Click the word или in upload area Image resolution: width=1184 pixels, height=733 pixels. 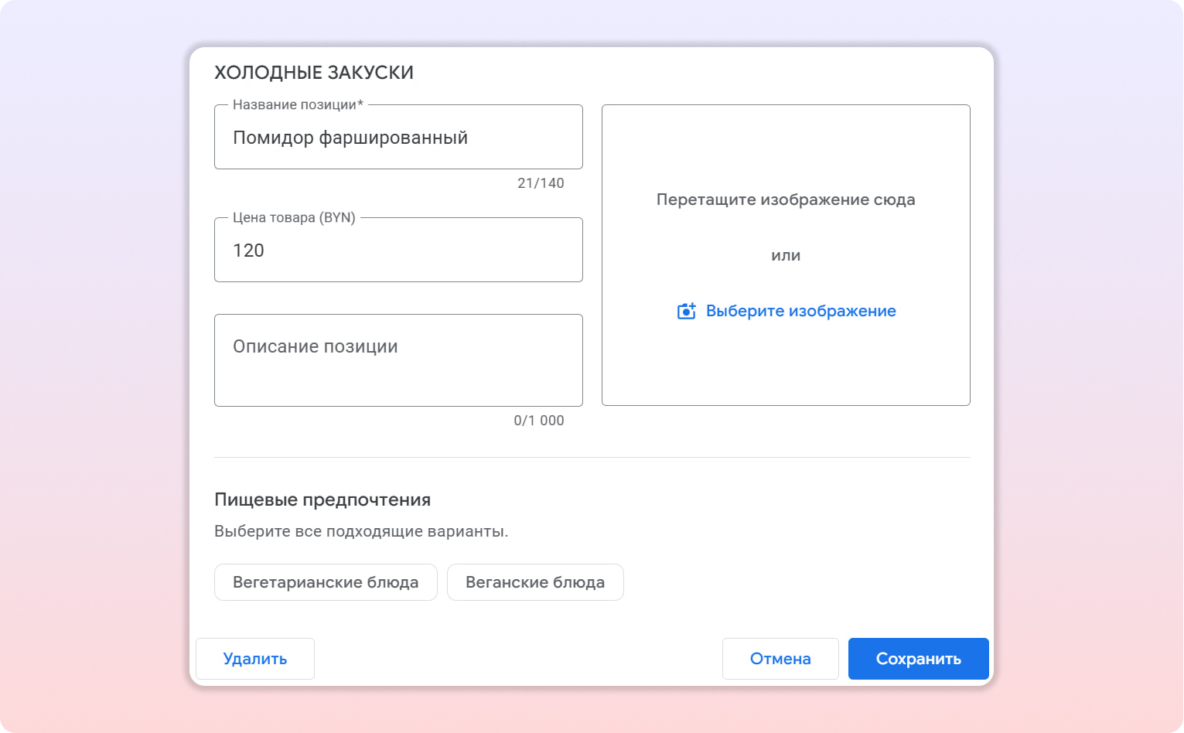tap(785, 255)
